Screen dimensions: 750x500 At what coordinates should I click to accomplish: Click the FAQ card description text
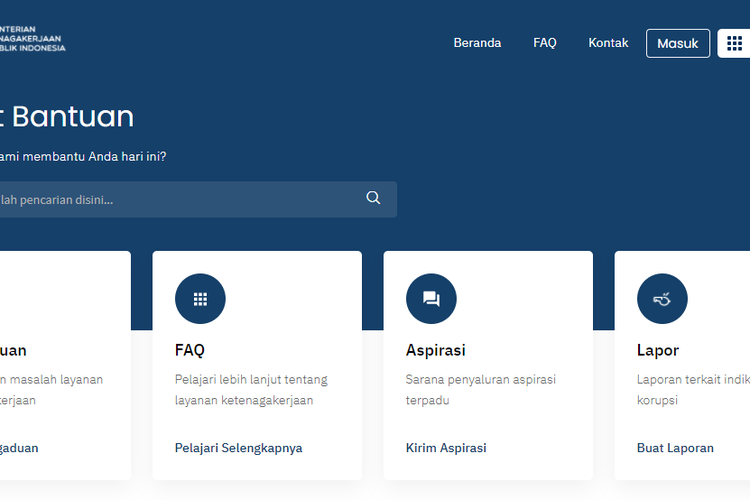251,390
